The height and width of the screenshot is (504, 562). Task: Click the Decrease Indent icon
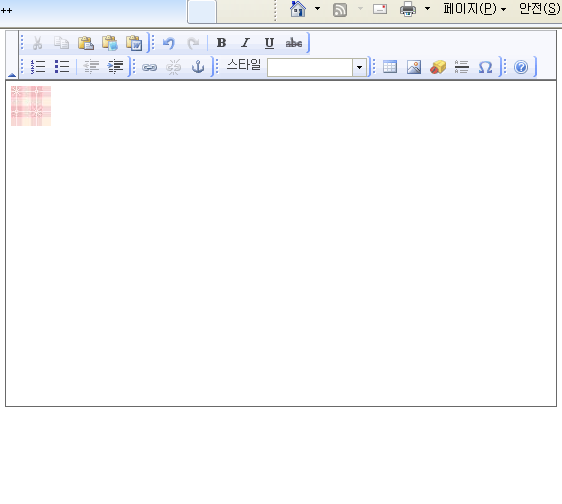click(x=91, y=67)
